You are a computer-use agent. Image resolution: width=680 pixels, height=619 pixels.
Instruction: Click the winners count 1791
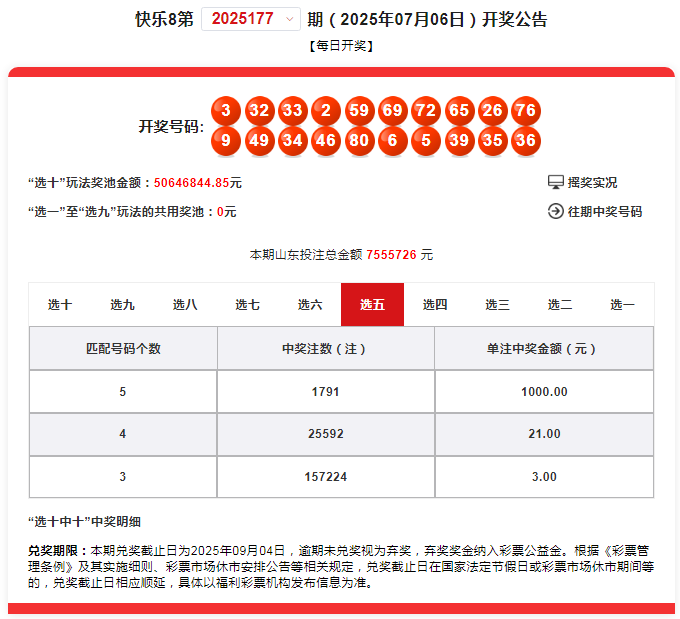(325, 392)
